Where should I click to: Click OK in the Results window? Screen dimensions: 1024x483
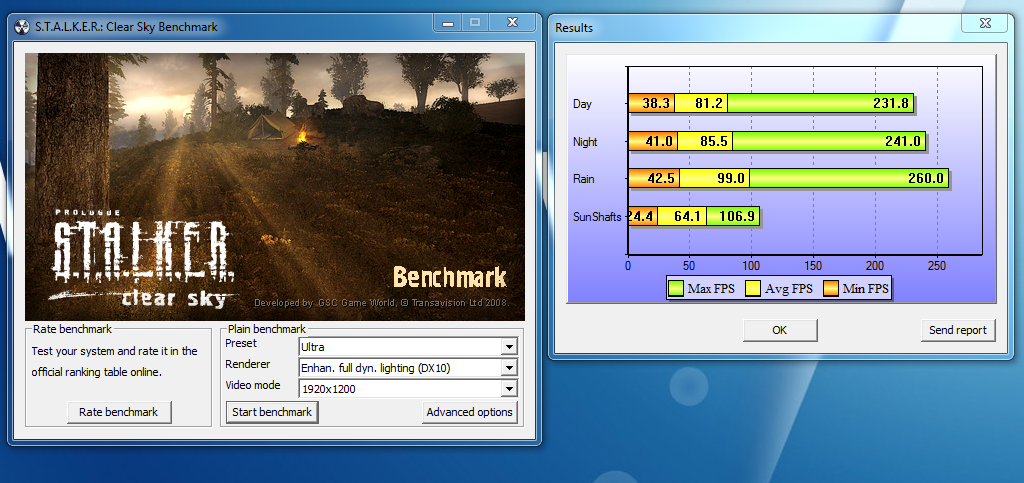(780, 330)
